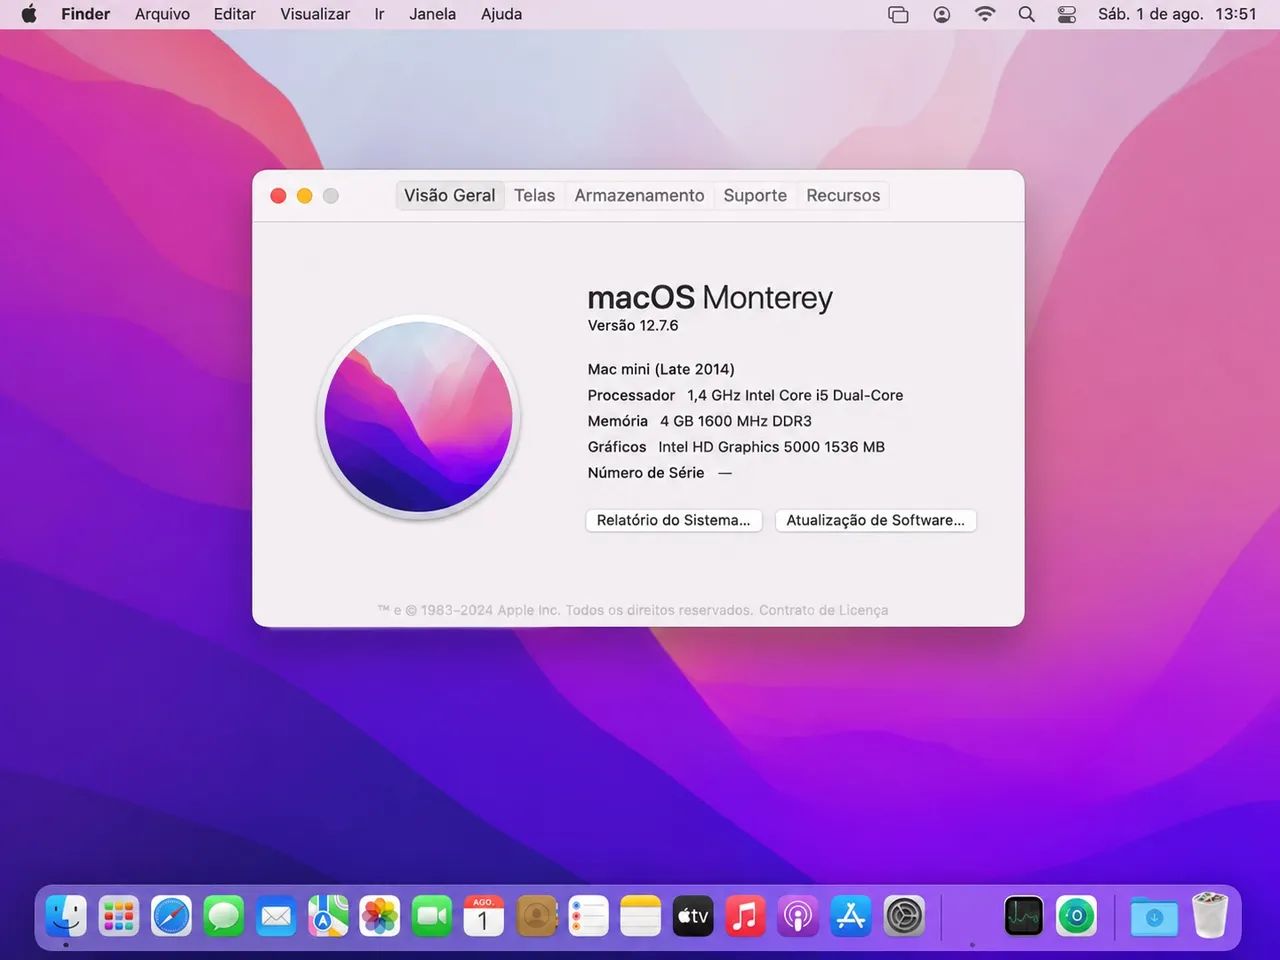Close the About This Mac window
This screenshot has height=960, width=1280.
(x=278, y=196)
